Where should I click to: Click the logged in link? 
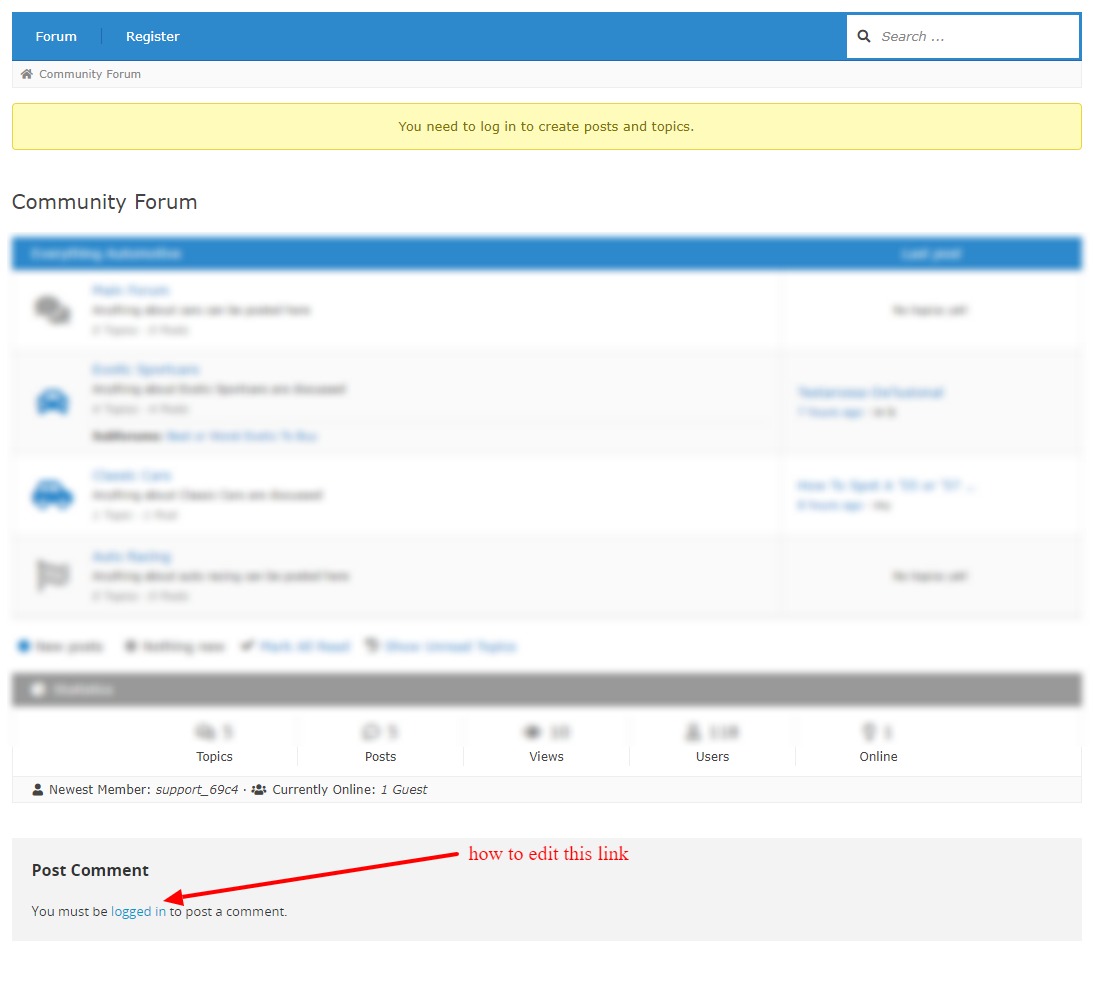pyautogui.click(x=138, y=911)
